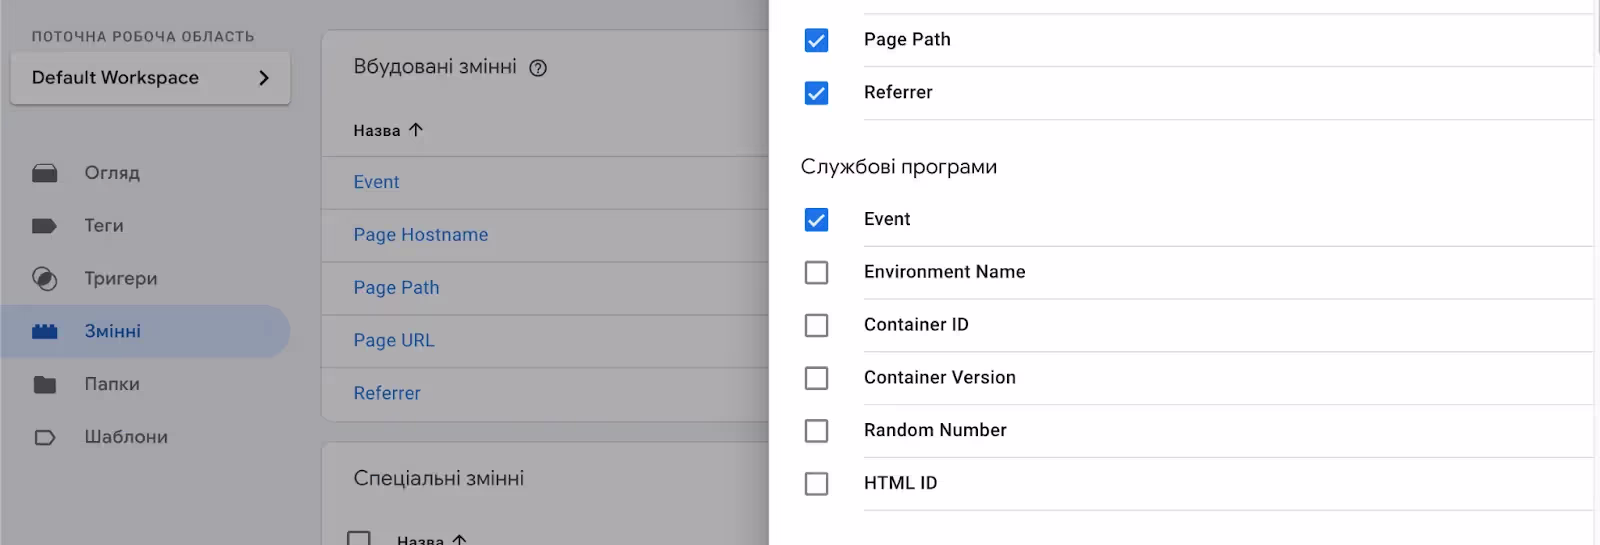Sort Спеціальні змінні by Назва arrow
Image resolution: width=1600 pixels, height=545 pixels.
click(459, 540)
